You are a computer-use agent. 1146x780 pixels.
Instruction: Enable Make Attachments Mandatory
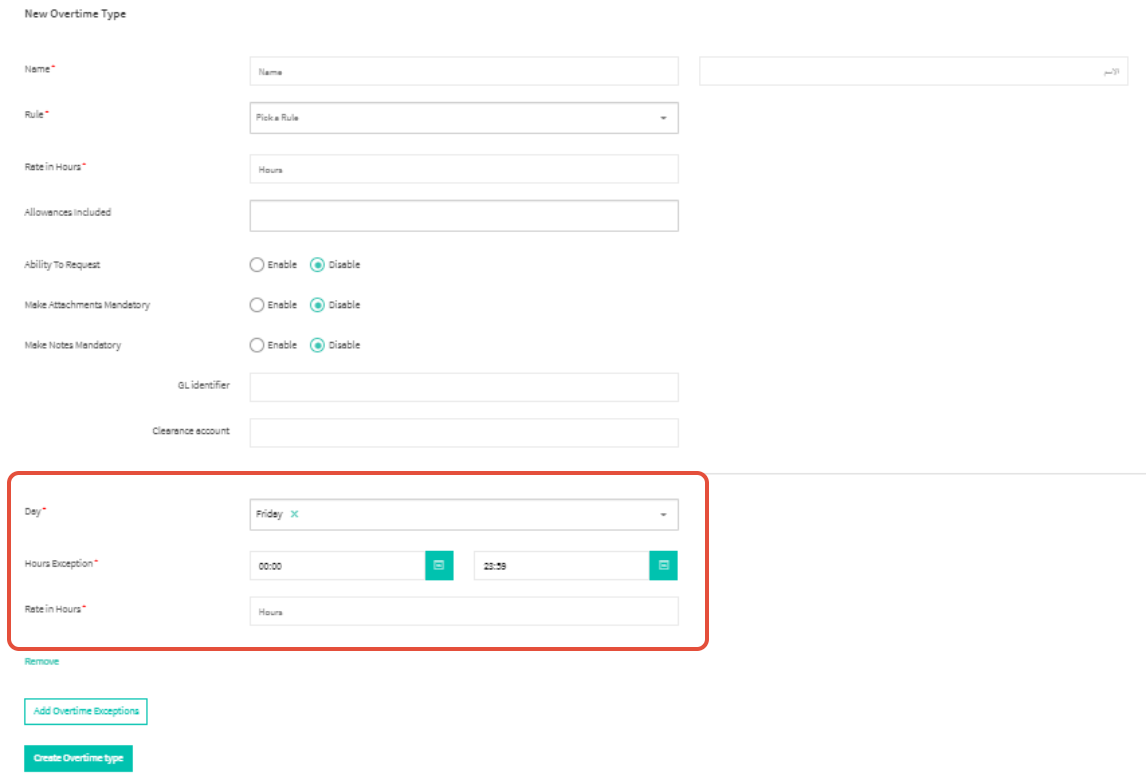257,305
